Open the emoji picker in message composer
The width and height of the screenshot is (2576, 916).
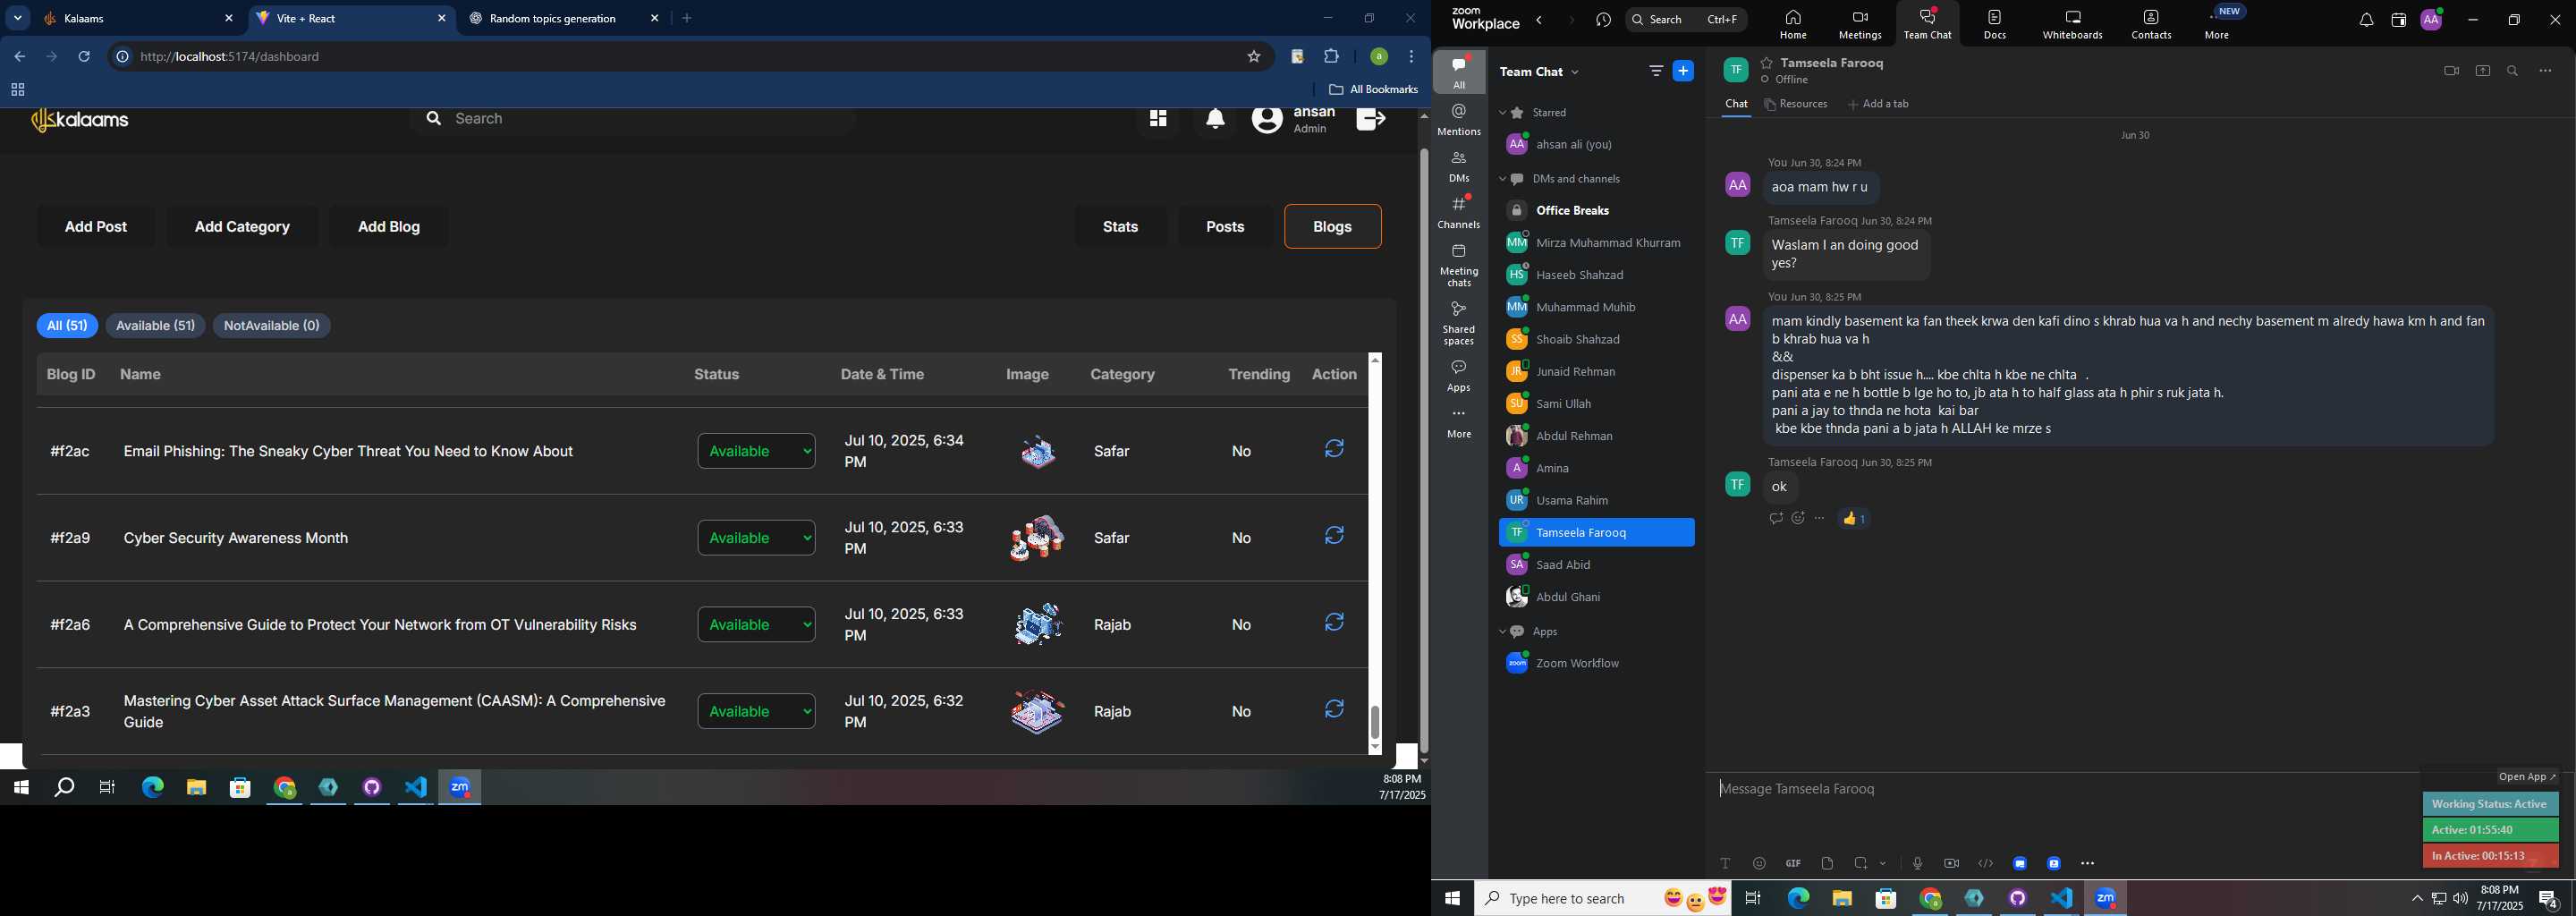pos(1759,864)
